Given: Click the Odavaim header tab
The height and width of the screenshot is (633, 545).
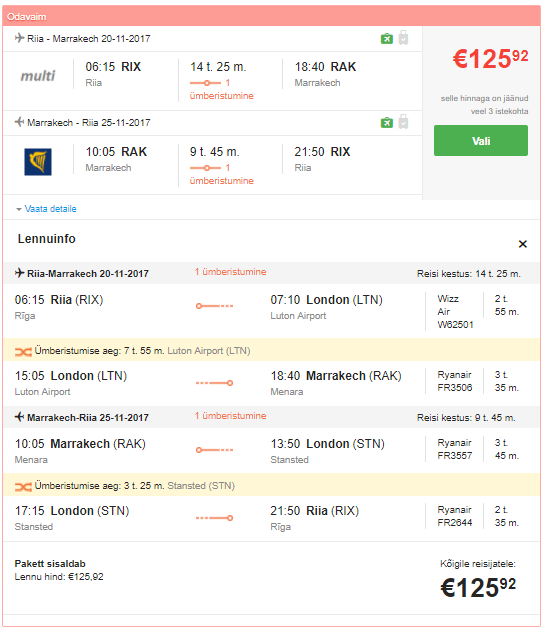Looking at the screenshot, I should [x=27, y=17].
